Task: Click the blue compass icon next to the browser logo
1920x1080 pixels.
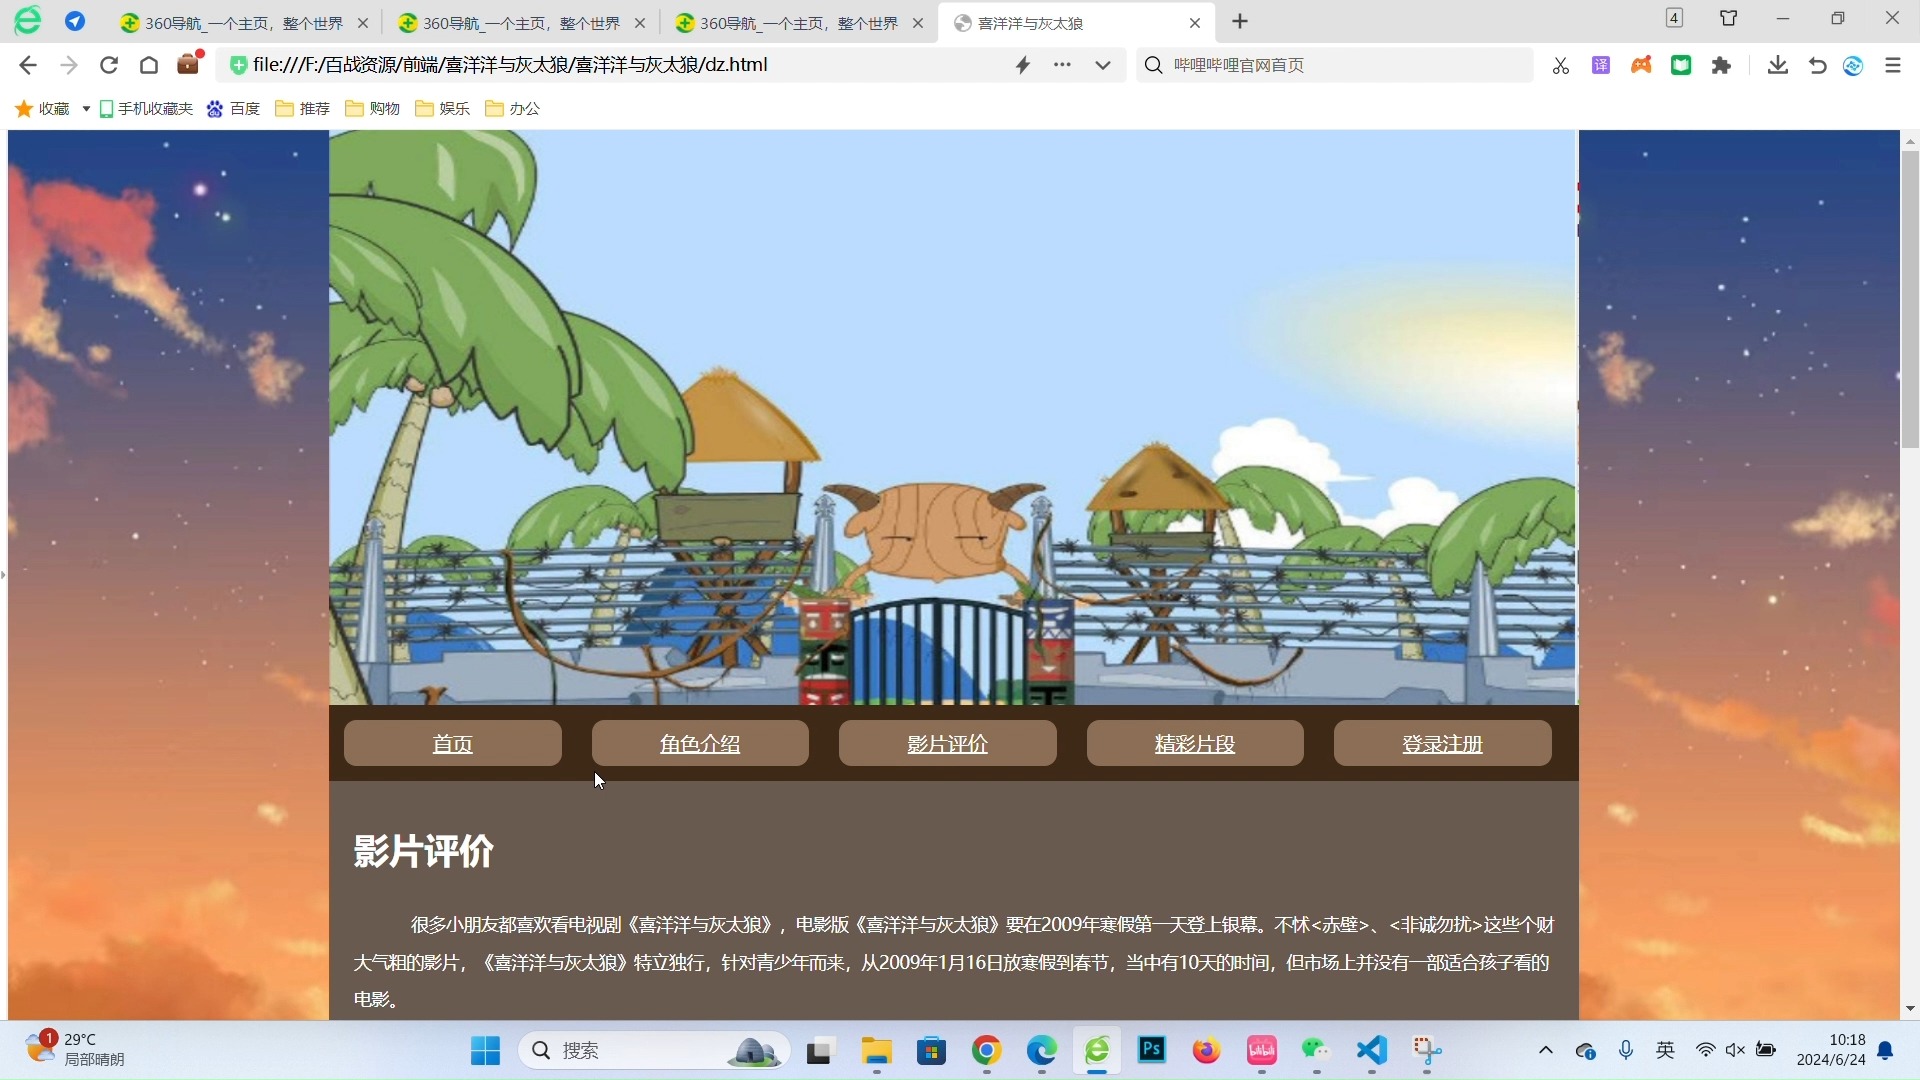Action: (75, 21)
